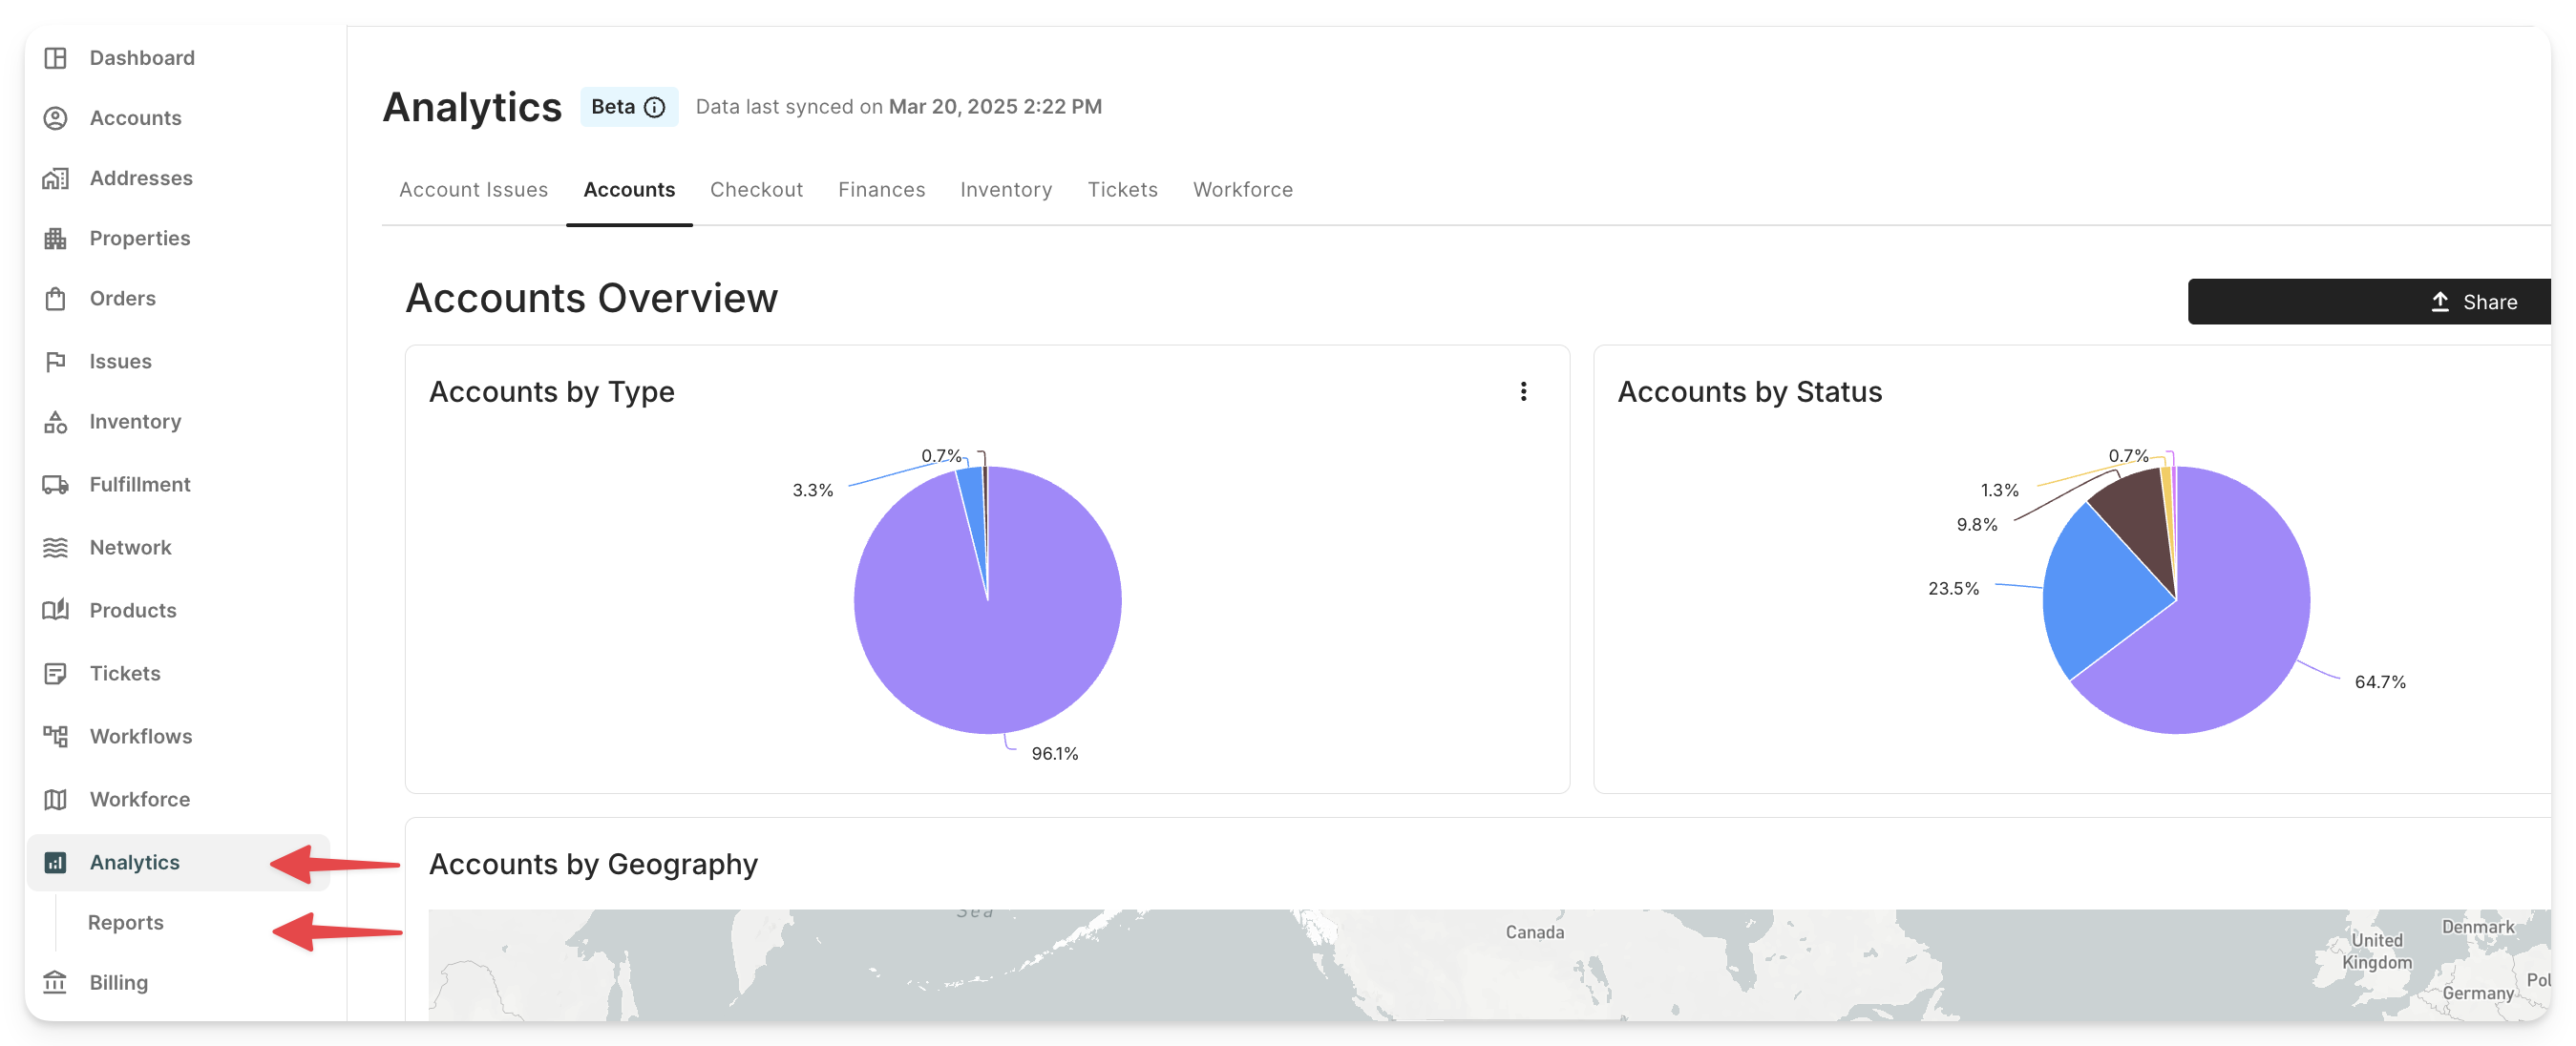Viewport: 2576px width, 1046px height.
Task: Open the Reports sub-item under Analytics
Action: (x=126, y=923)
